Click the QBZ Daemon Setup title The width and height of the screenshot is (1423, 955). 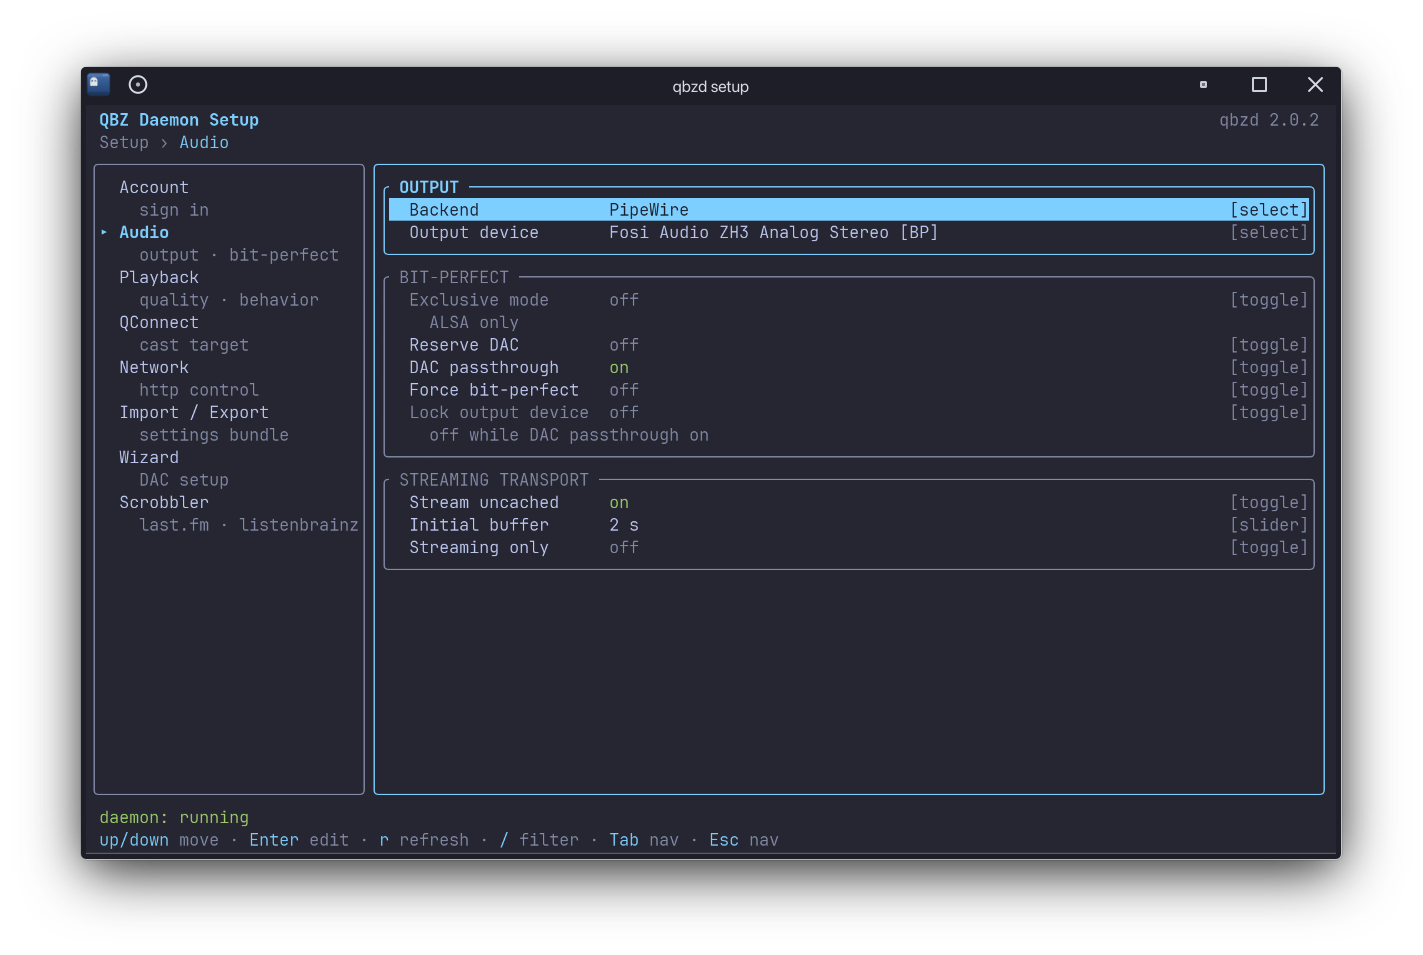tap(179, 120)
